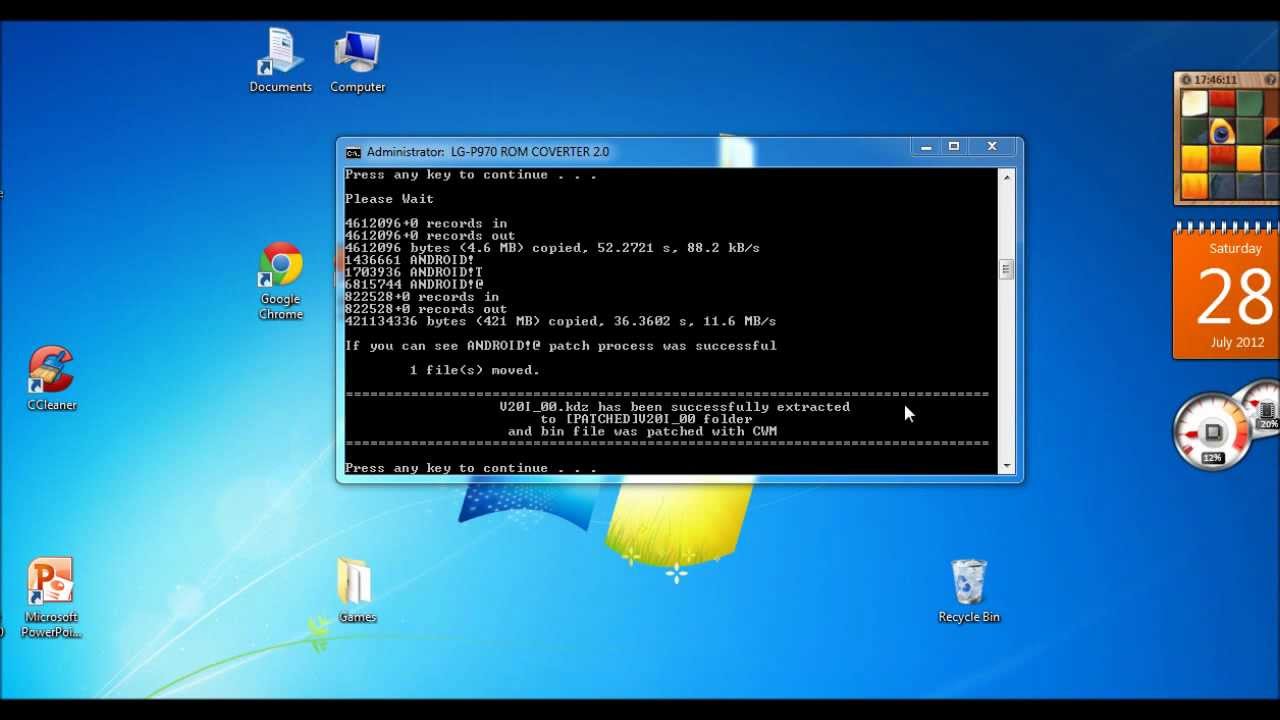Click 'V20I_00.kdz has been successfully extracted' text
The height and width of the screenshot is (720, 1280).
[675, 407]
